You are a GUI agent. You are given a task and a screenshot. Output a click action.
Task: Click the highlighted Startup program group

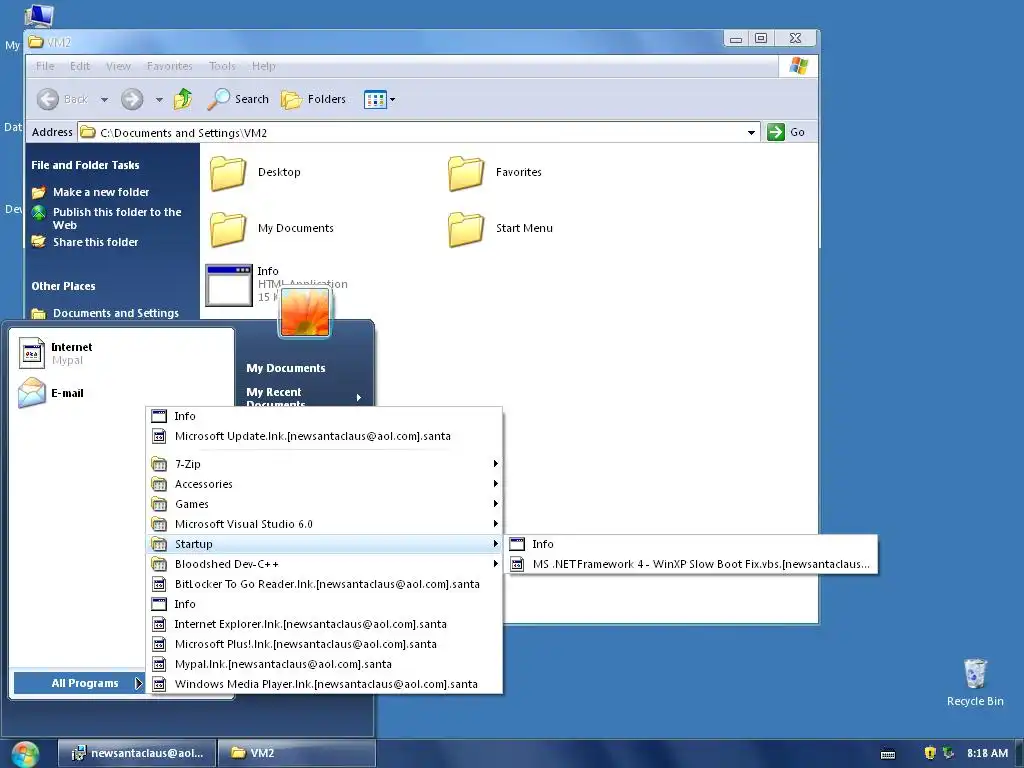[325, 544]
